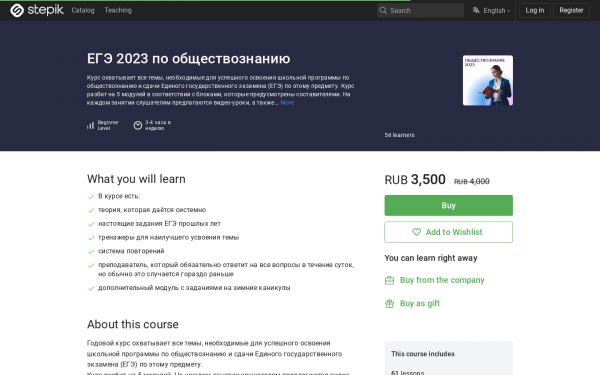Click checkmark beside 'система повторений'

coord(91,252)
